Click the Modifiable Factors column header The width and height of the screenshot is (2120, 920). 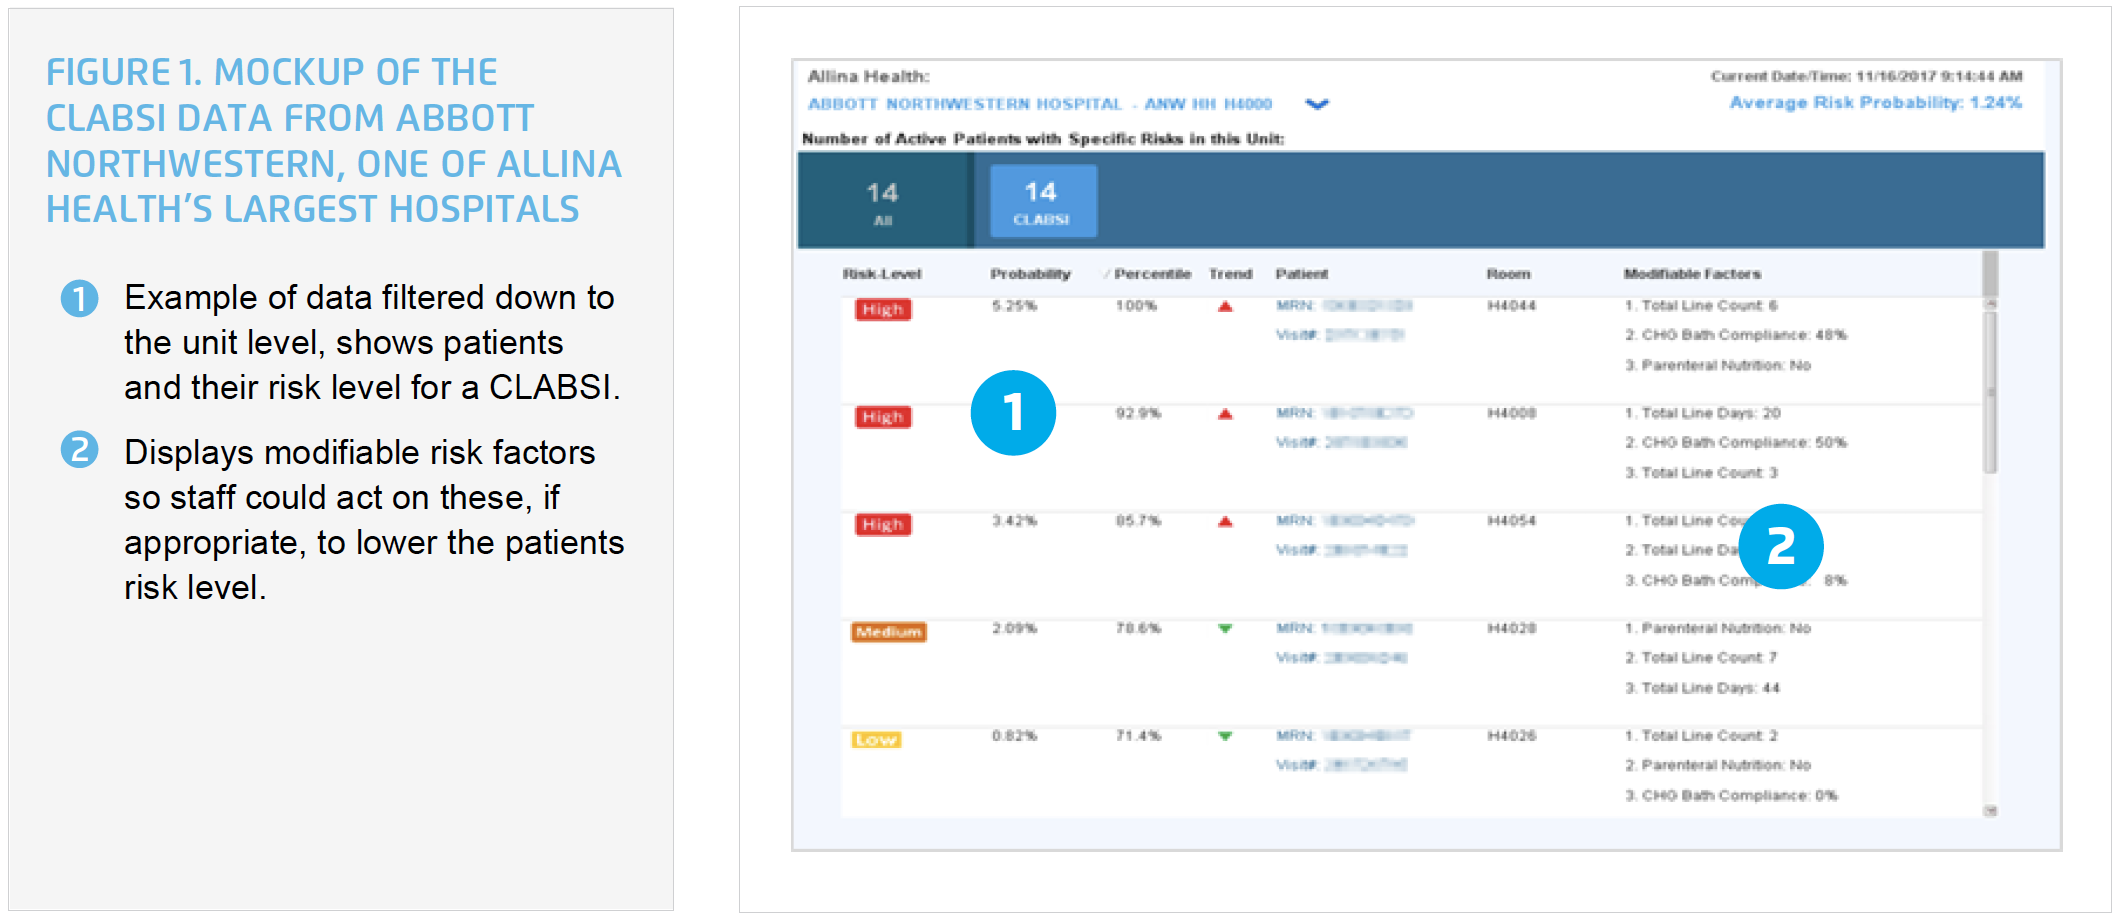[1692, 274]
